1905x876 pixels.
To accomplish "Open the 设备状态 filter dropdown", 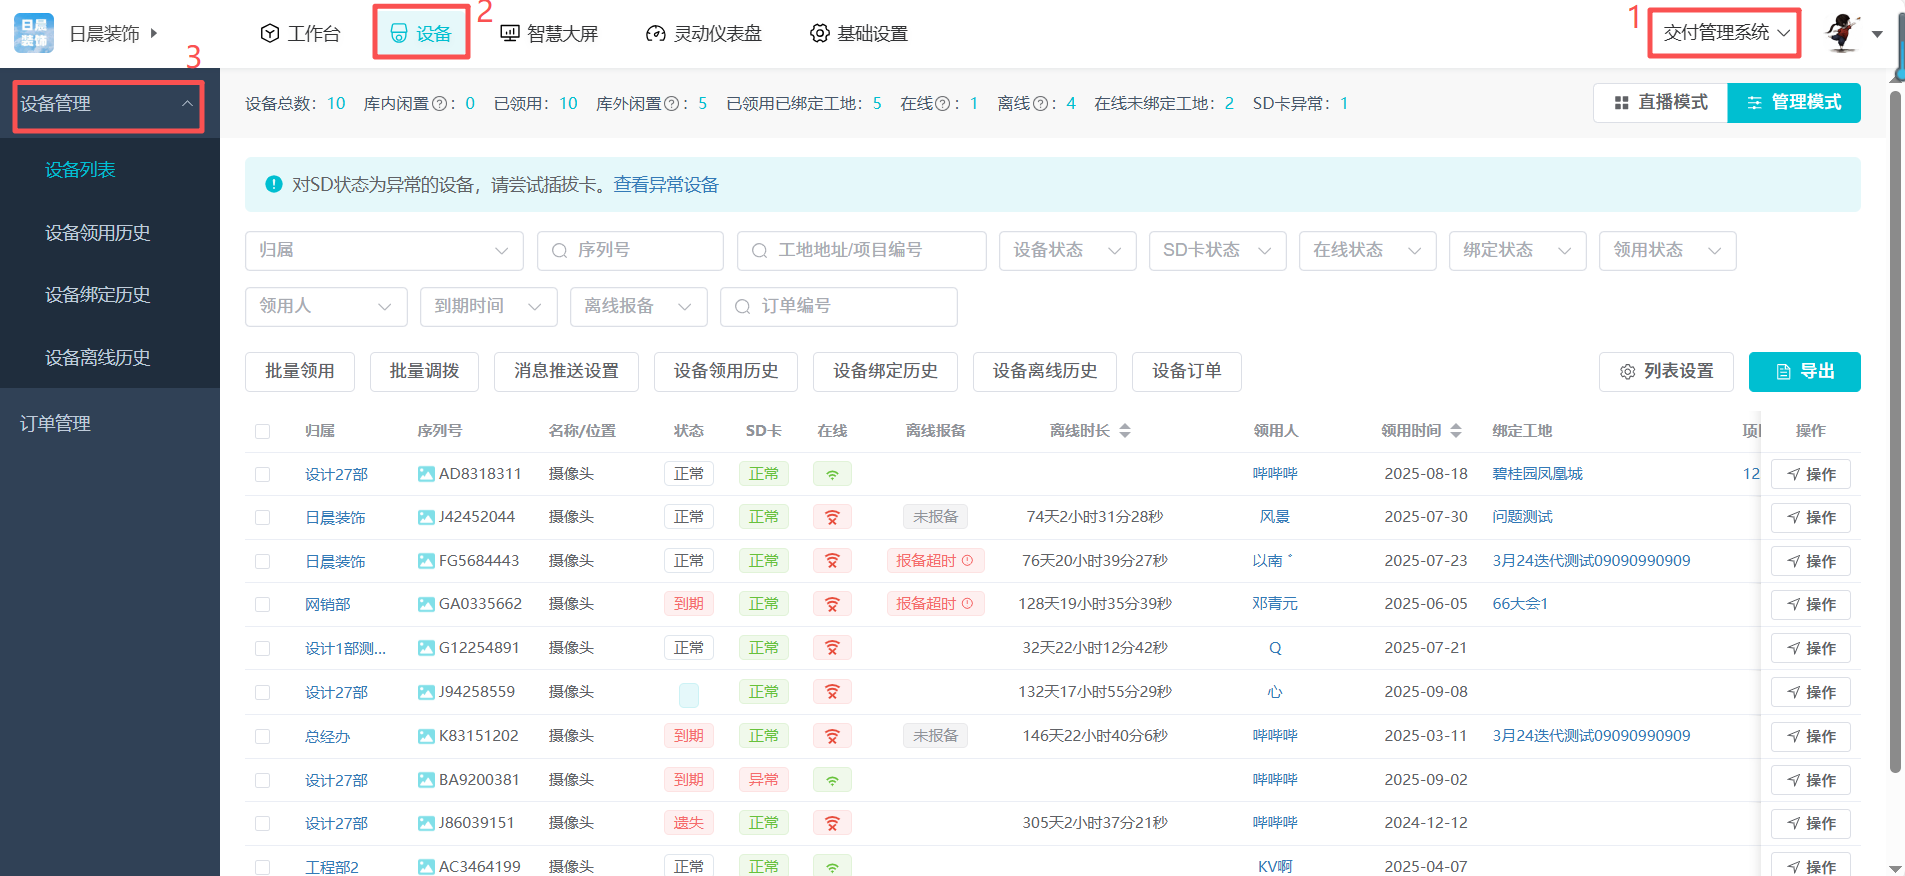I will 1067,250.
